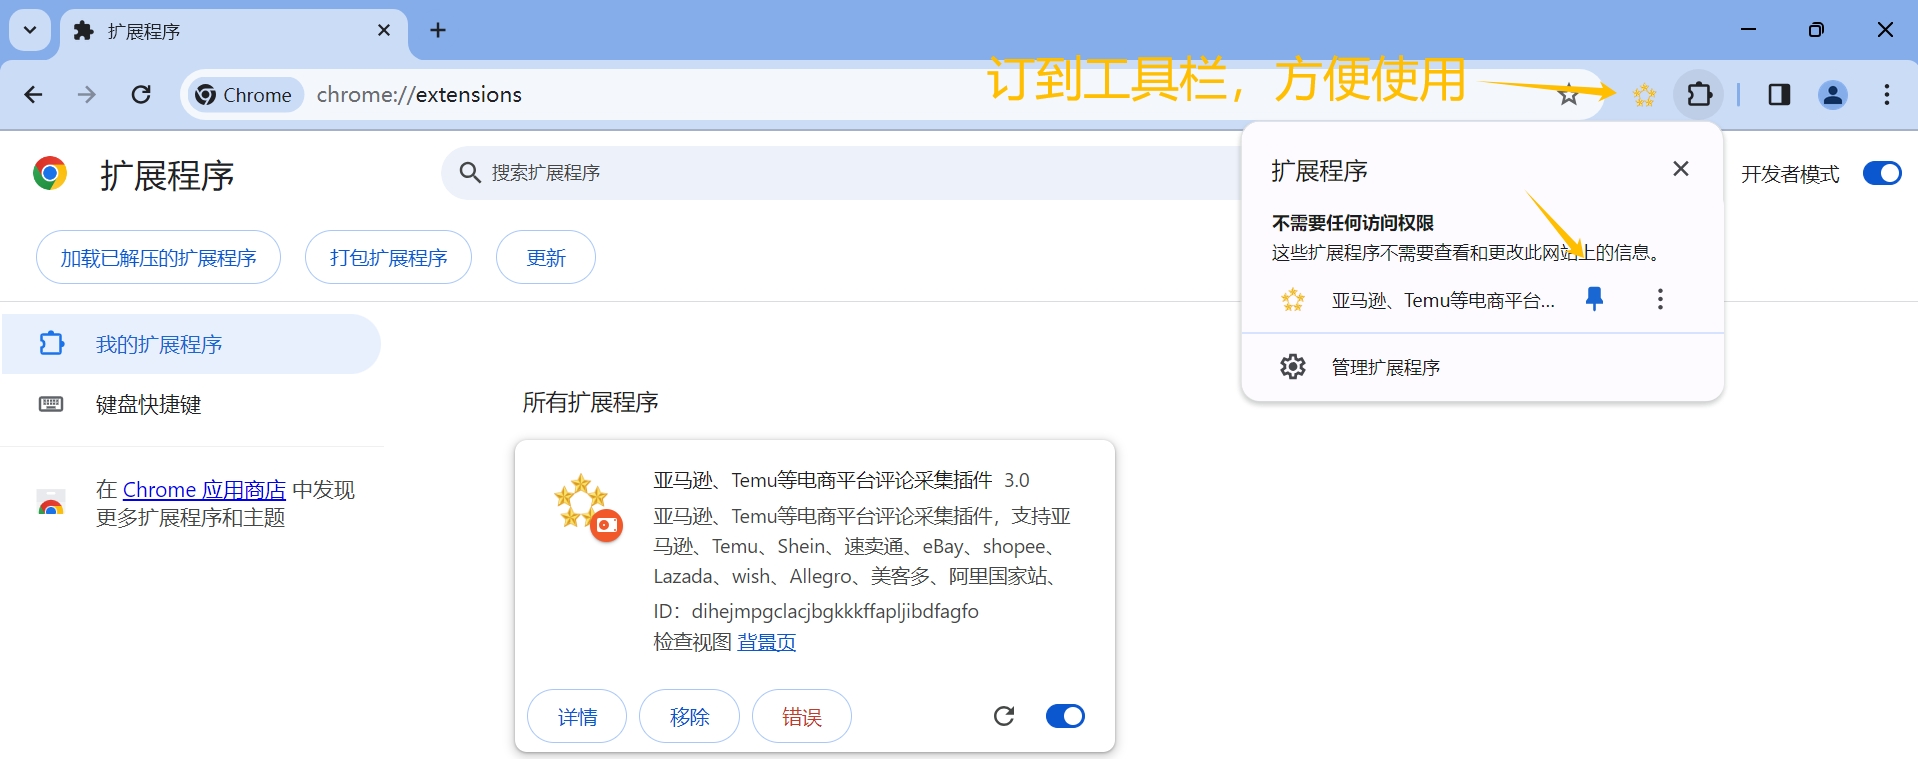Image resolution: width=1918 pixels, height=759 pixels.
Task: Unpin the extension with the pin icon
Action: 1595,299
